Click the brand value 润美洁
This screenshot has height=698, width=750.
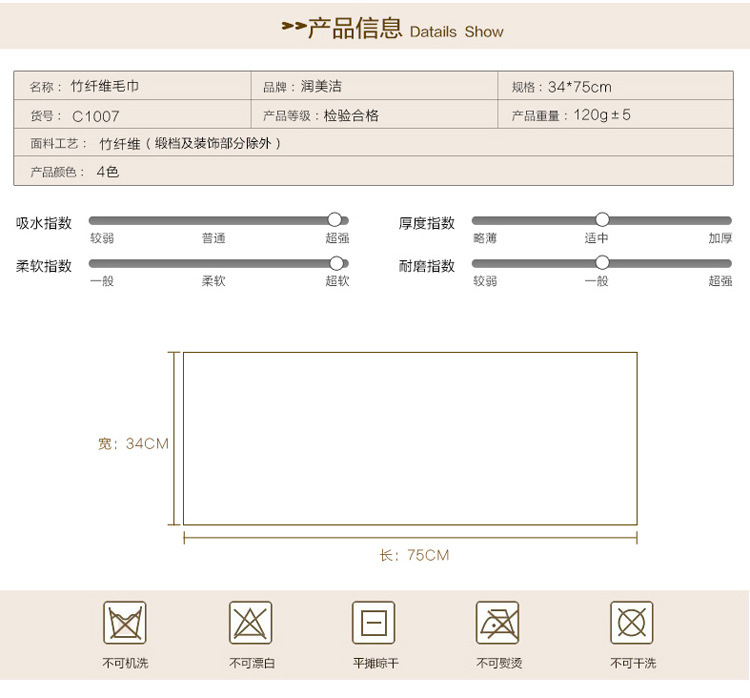(321, 87)
